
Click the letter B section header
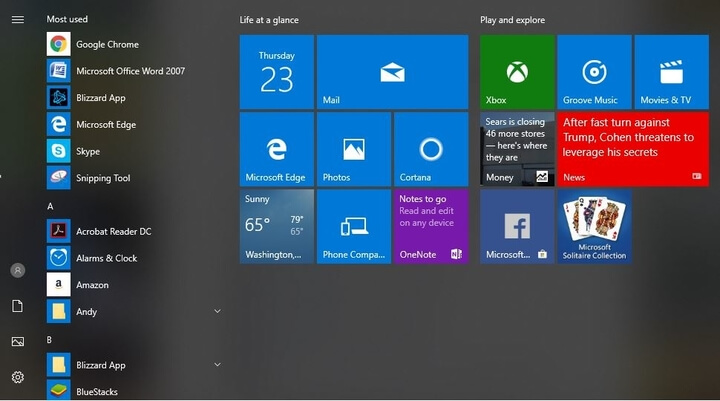pyautogui.click(x=49, y=339)
